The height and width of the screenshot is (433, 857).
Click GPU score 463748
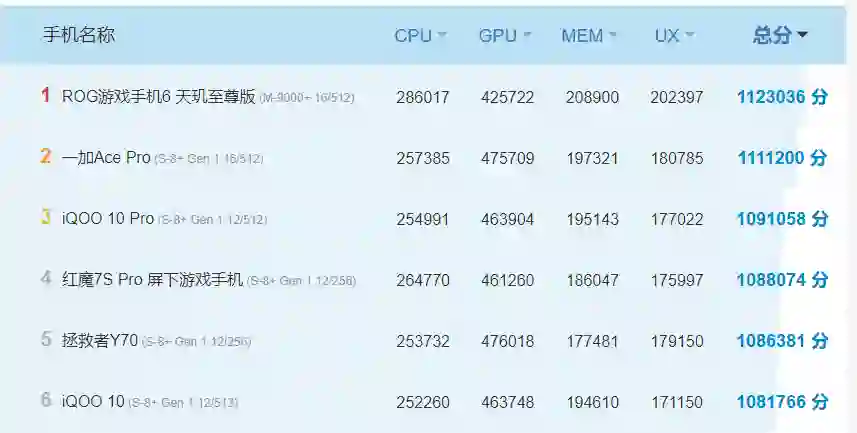point(508,402)
